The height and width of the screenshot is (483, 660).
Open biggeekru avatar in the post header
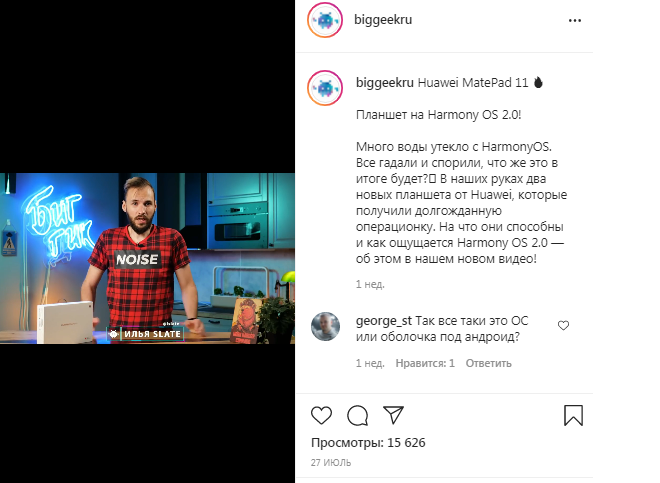coord(325,20)
